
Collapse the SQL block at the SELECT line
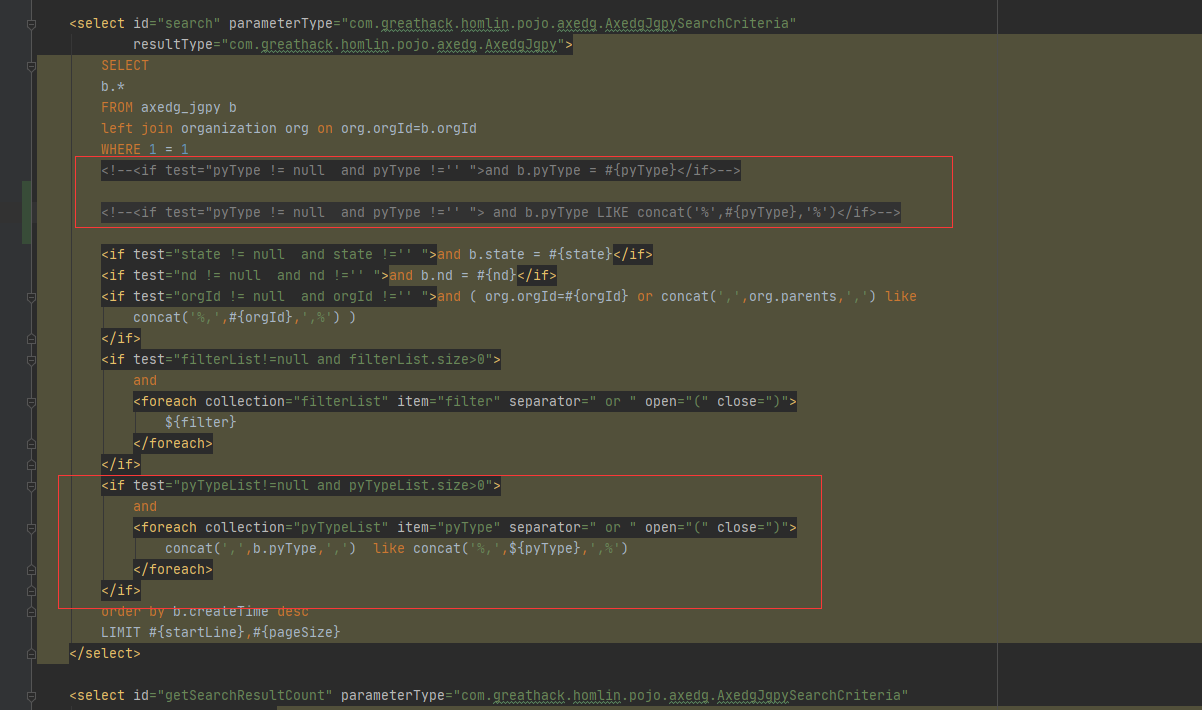(x=32, y=65)
